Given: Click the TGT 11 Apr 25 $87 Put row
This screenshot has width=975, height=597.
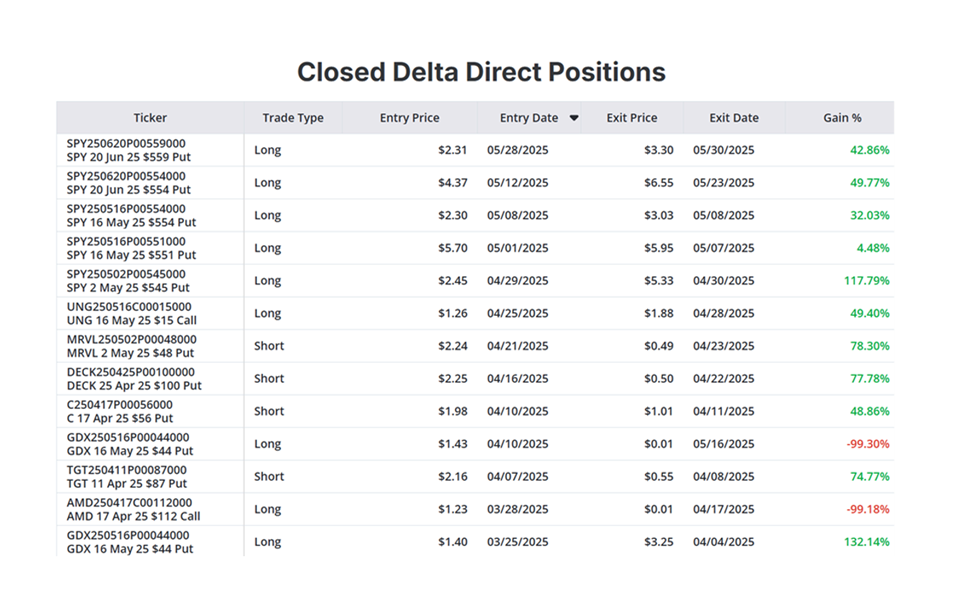Looking at the screenshot, I should [x=126, y=483].
